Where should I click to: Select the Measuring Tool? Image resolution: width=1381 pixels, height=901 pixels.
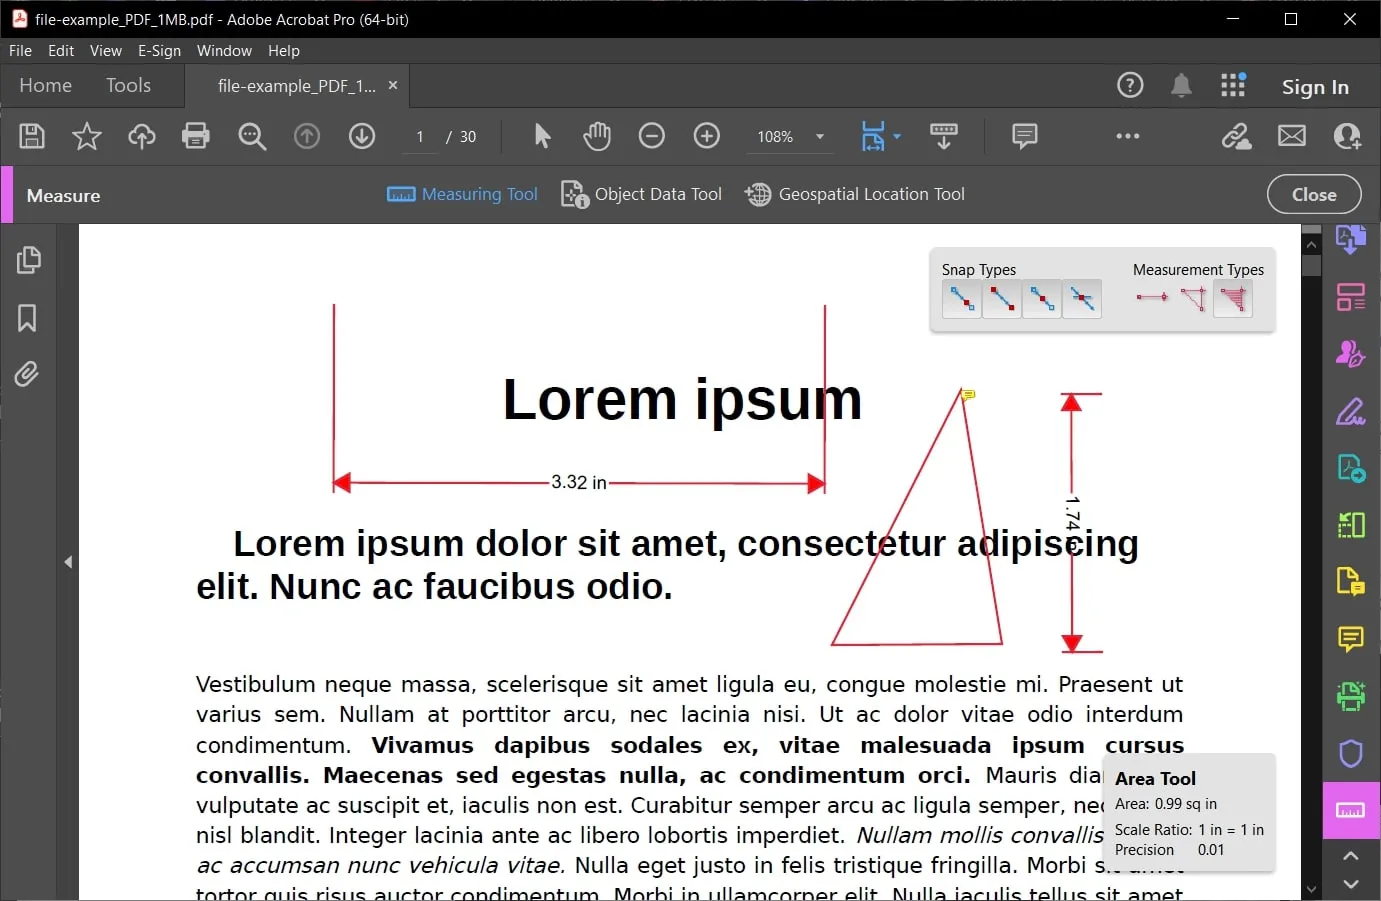tap(462, 194)
